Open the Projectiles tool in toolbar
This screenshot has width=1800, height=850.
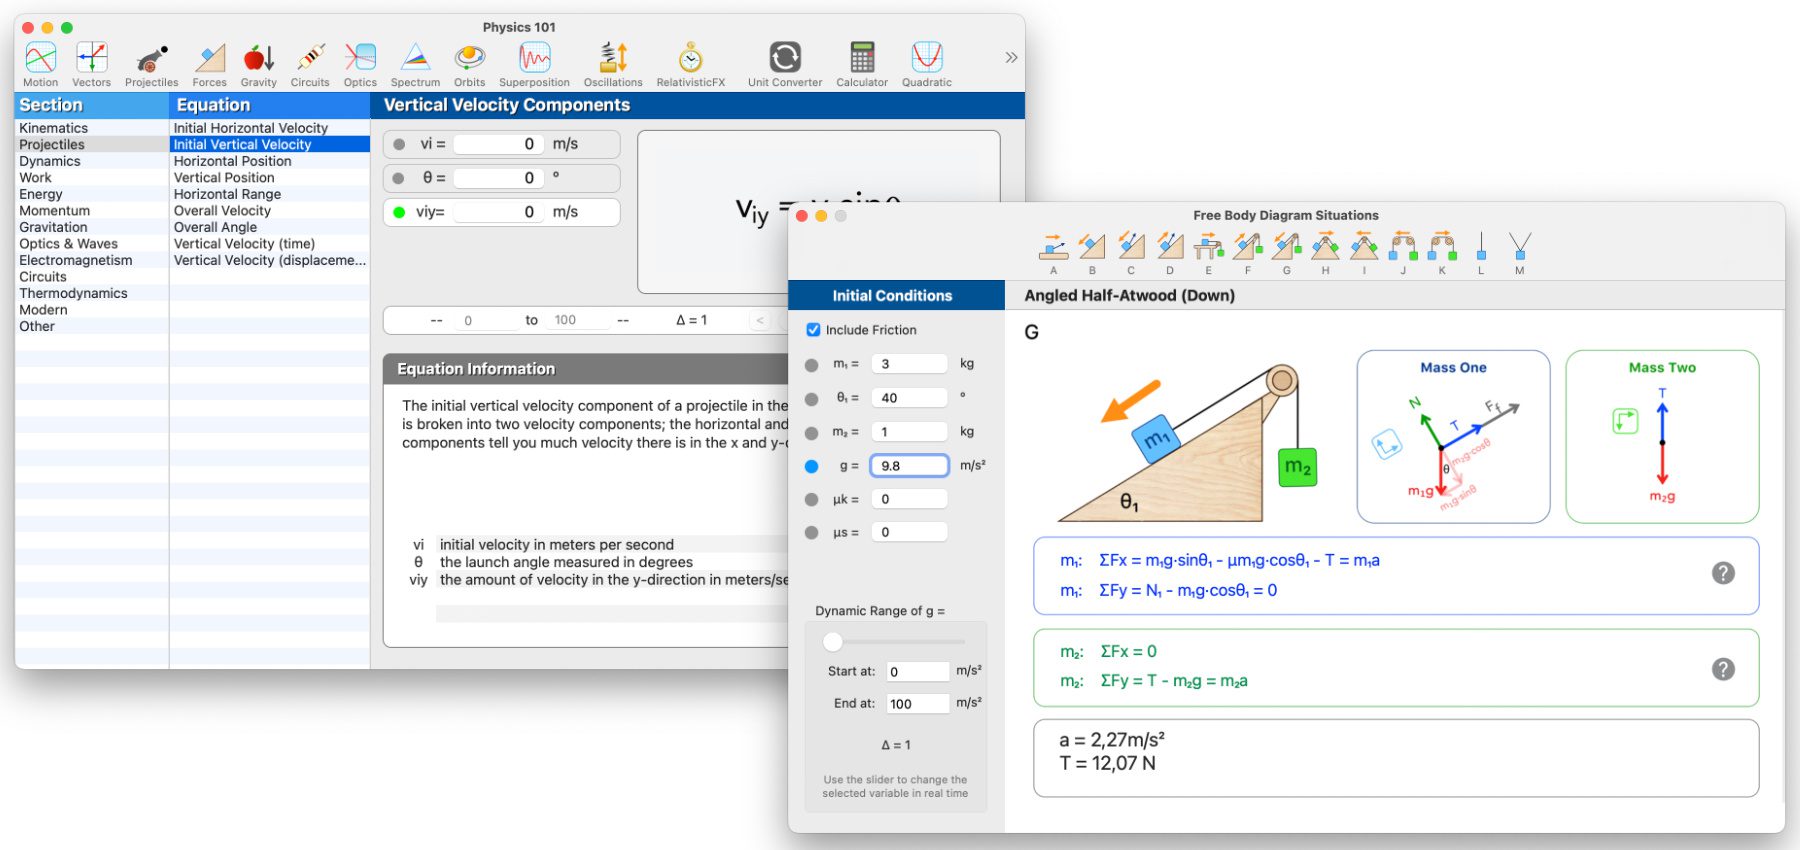[x=151, y=64]
